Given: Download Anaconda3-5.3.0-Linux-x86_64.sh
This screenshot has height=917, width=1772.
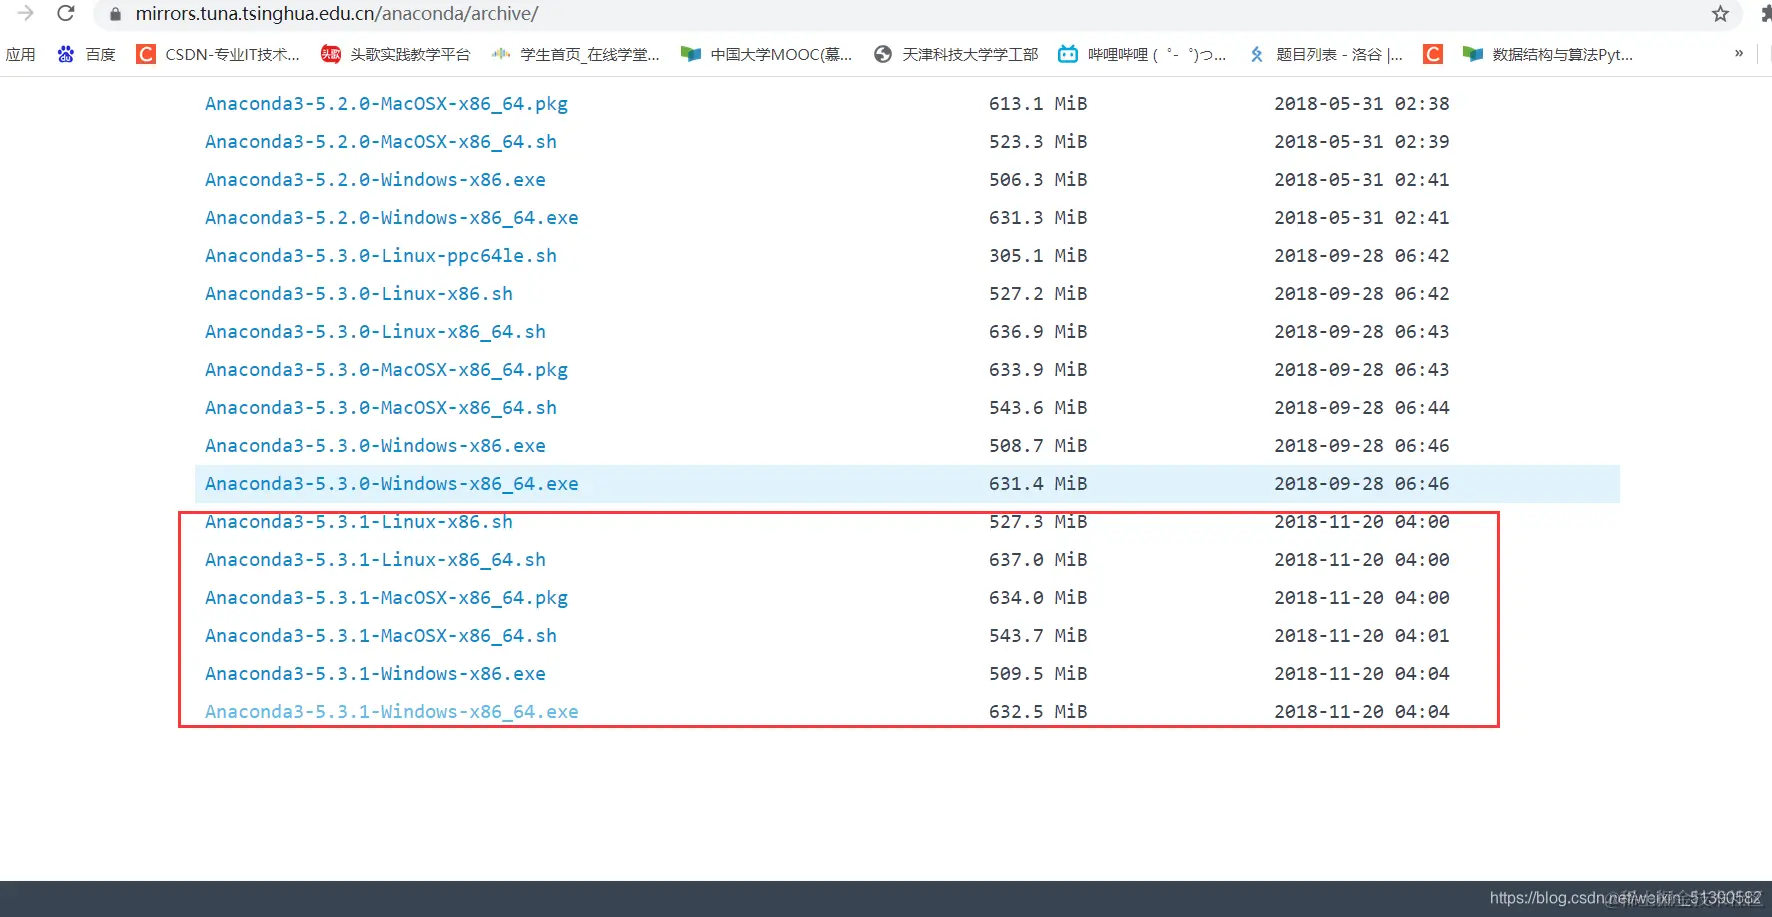Looking at the screenshot, I should point(375,332).
